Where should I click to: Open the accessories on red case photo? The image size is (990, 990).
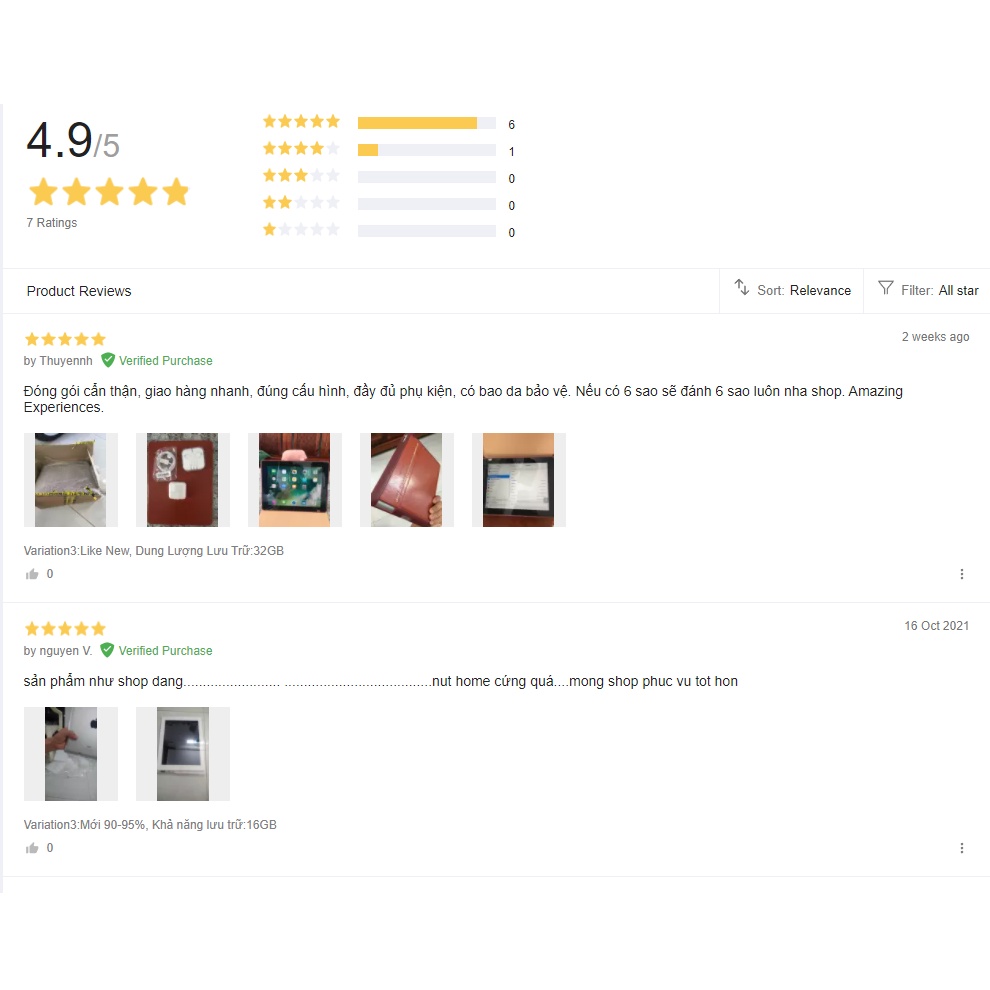coord(182,480)
